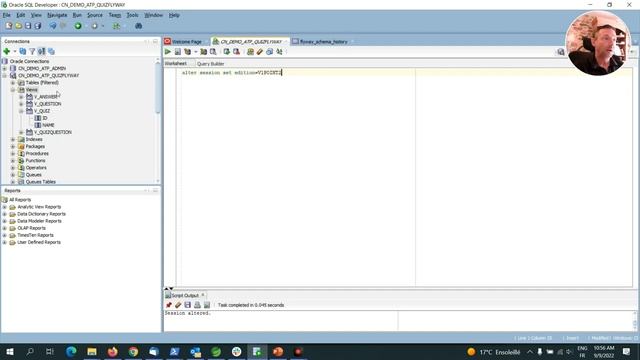Click the New file icon in main toolbar

point(9,26)
